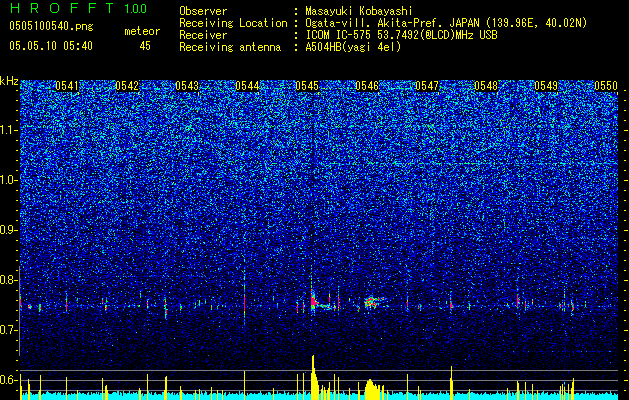The height and width of the screenshot is (400, 629).
Task: Click the 0.9 kHz axis label
Action: coord(8,230)
